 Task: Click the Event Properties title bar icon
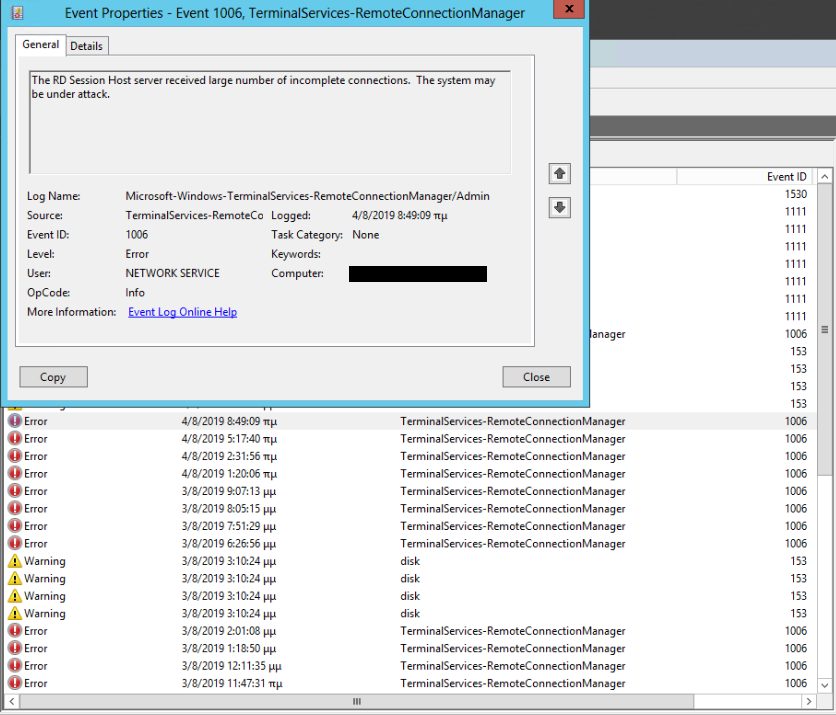(x=17, y=12)
